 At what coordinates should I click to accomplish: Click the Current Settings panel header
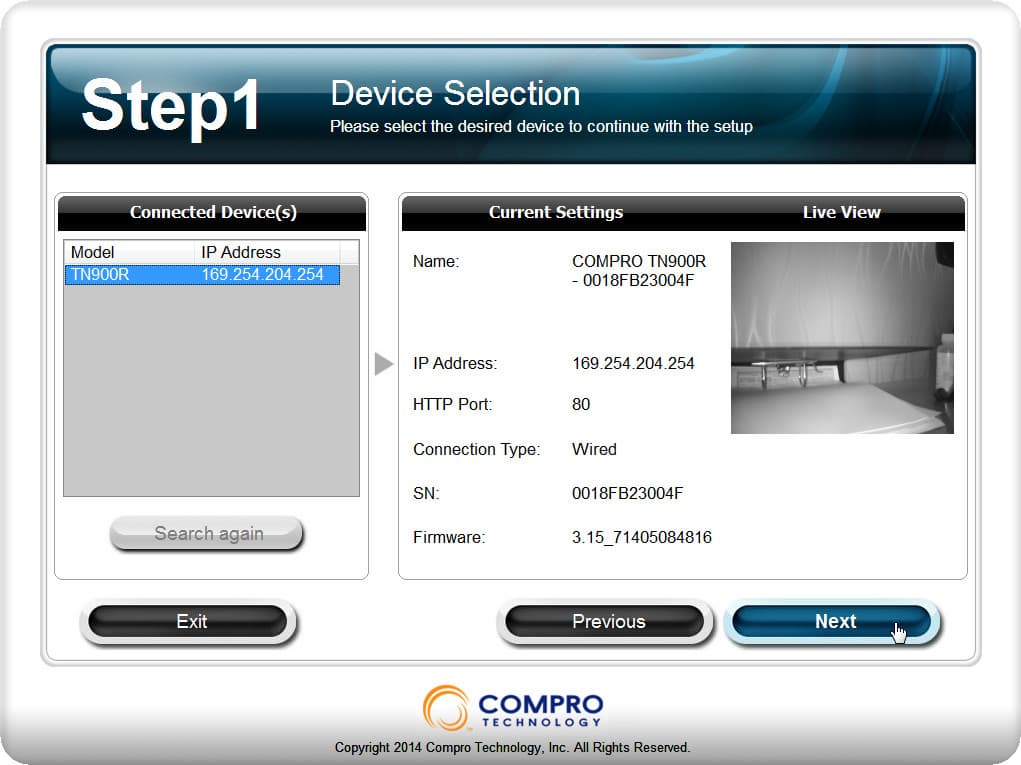point(555,212)
